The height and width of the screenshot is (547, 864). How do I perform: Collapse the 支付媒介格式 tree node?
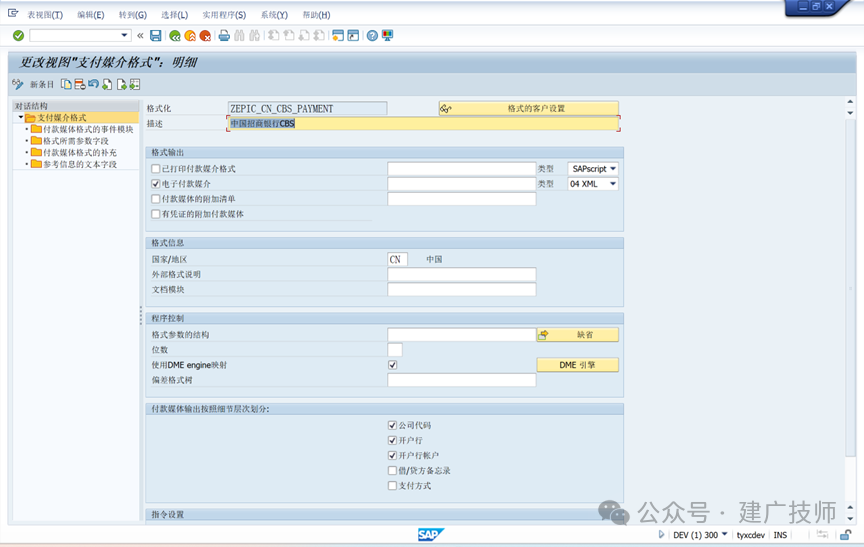tap(20, 117)
